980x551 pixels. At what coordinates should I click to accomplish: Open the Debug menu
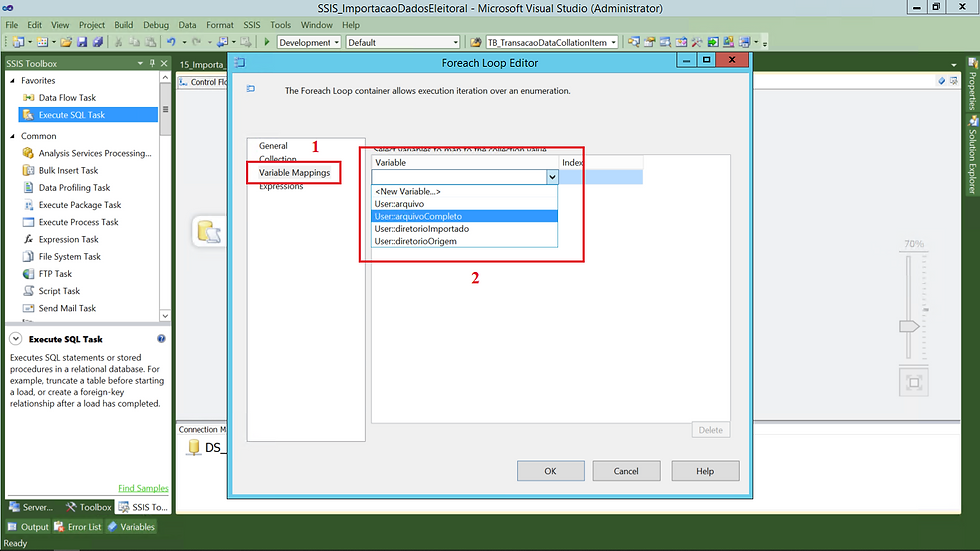[156, 25]
